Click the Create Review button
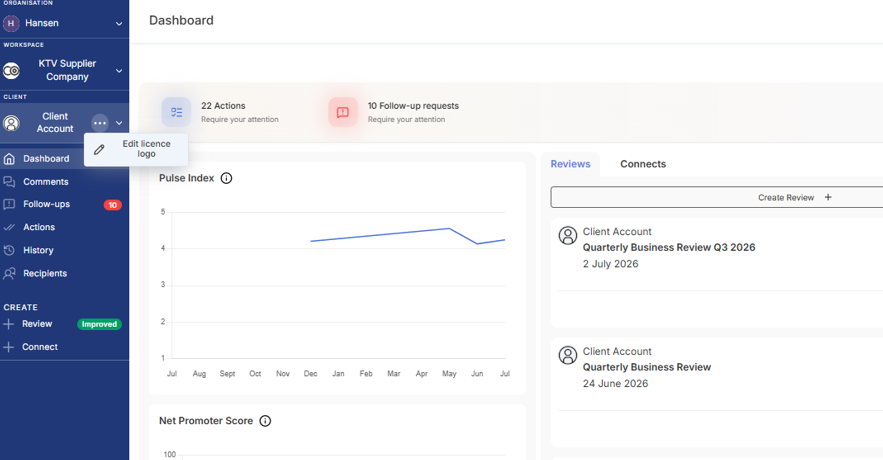 [716, 198]
